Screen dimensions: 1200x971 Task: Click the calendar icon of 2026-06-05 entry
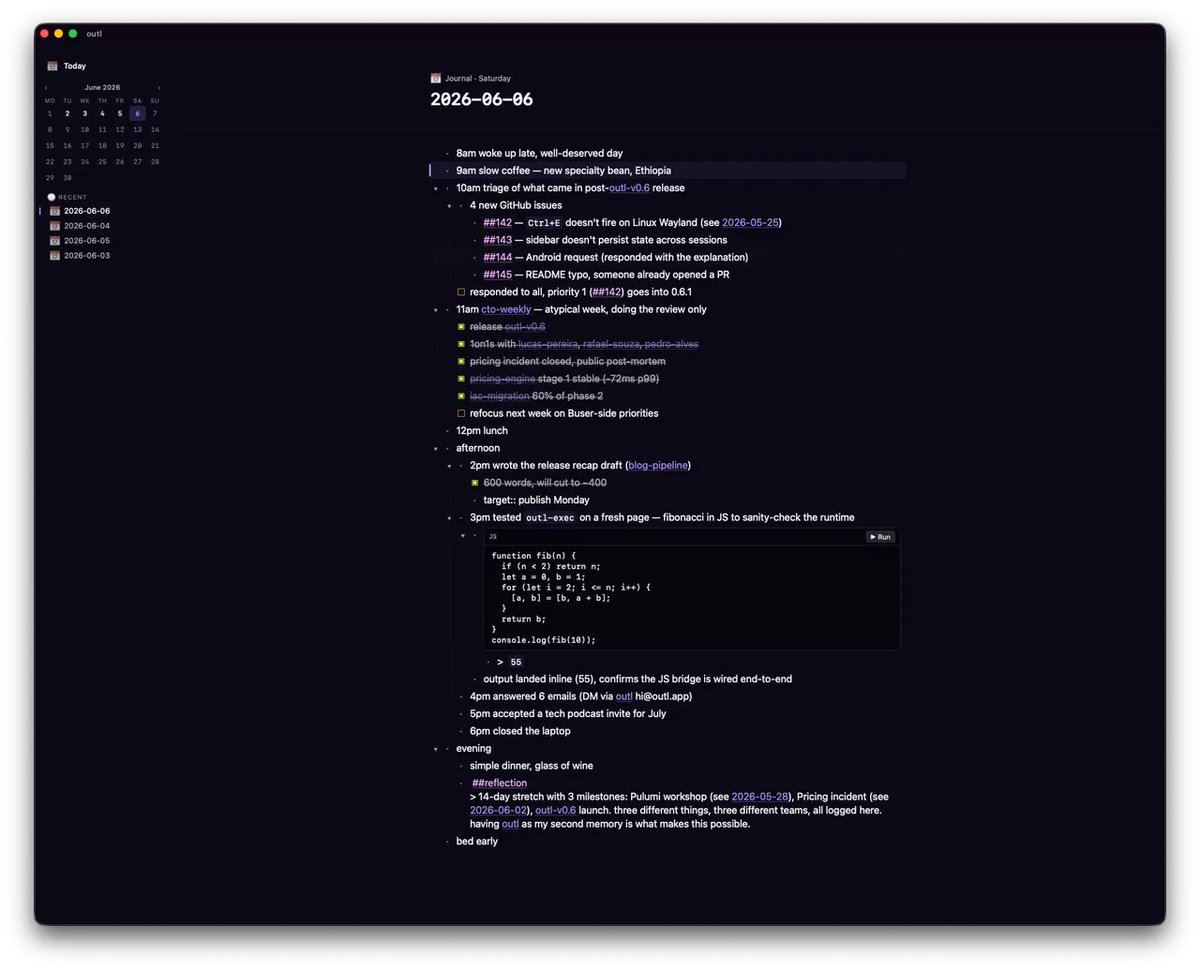tap(55, 241)
